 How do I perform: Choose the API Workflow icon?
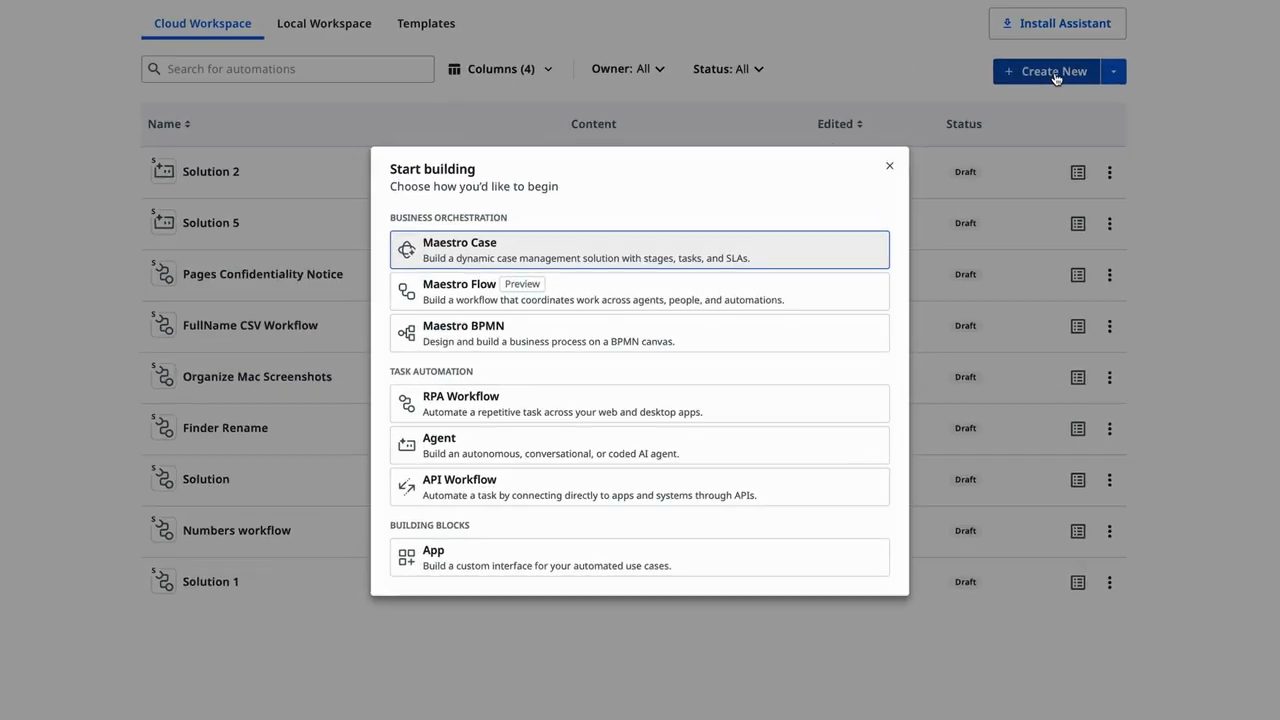tap(406, 487)
